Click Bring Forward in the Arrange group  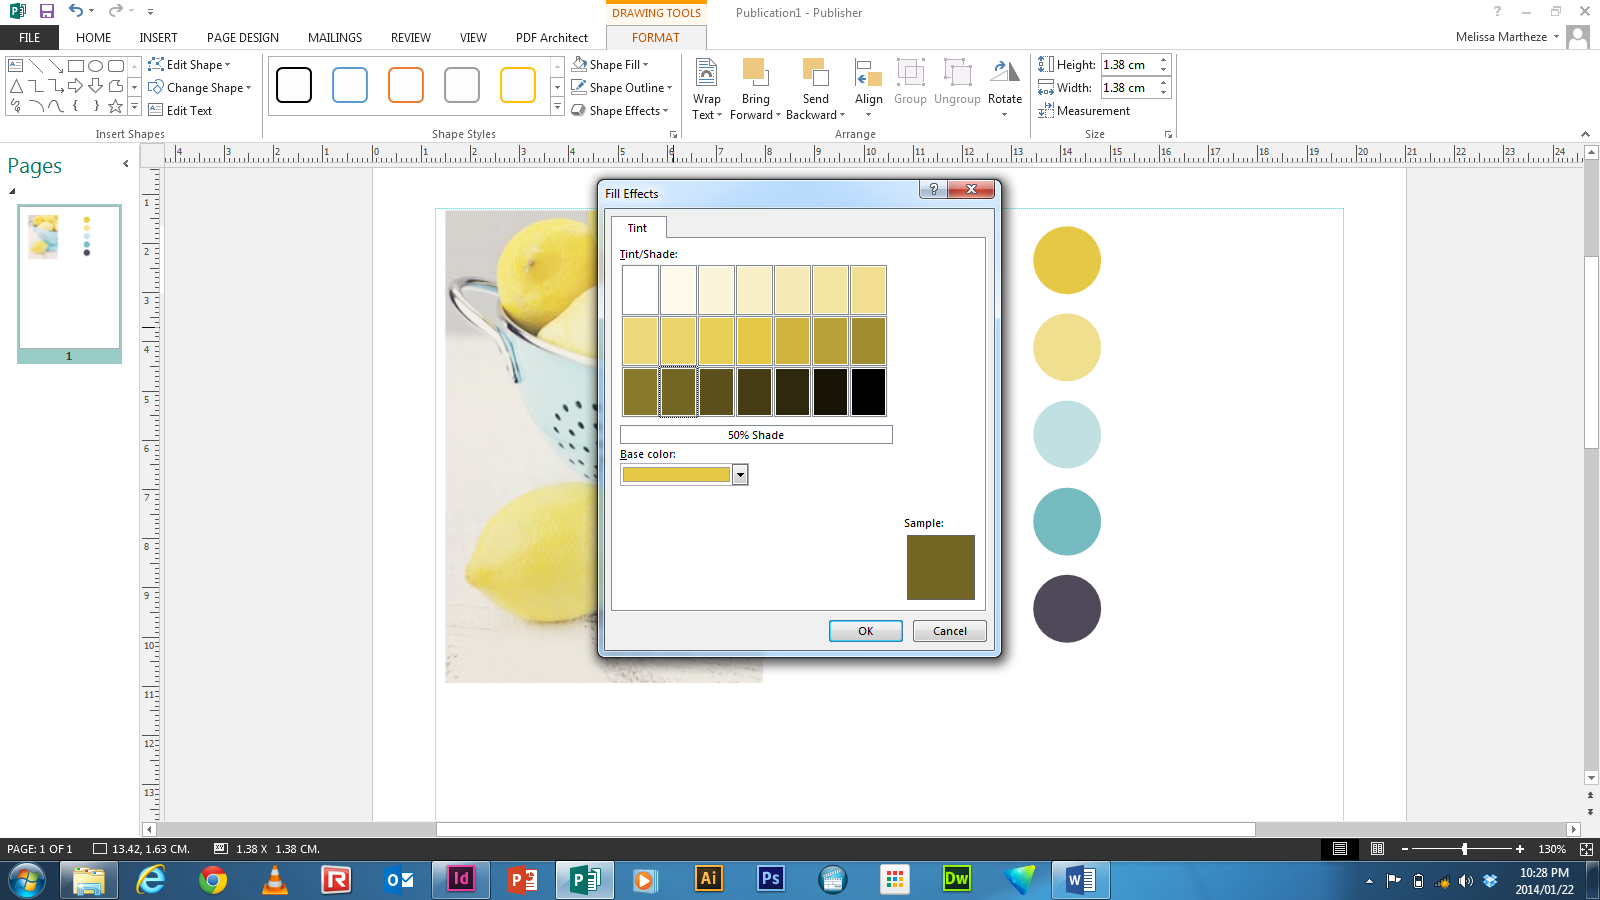click(x=755, y=87)
